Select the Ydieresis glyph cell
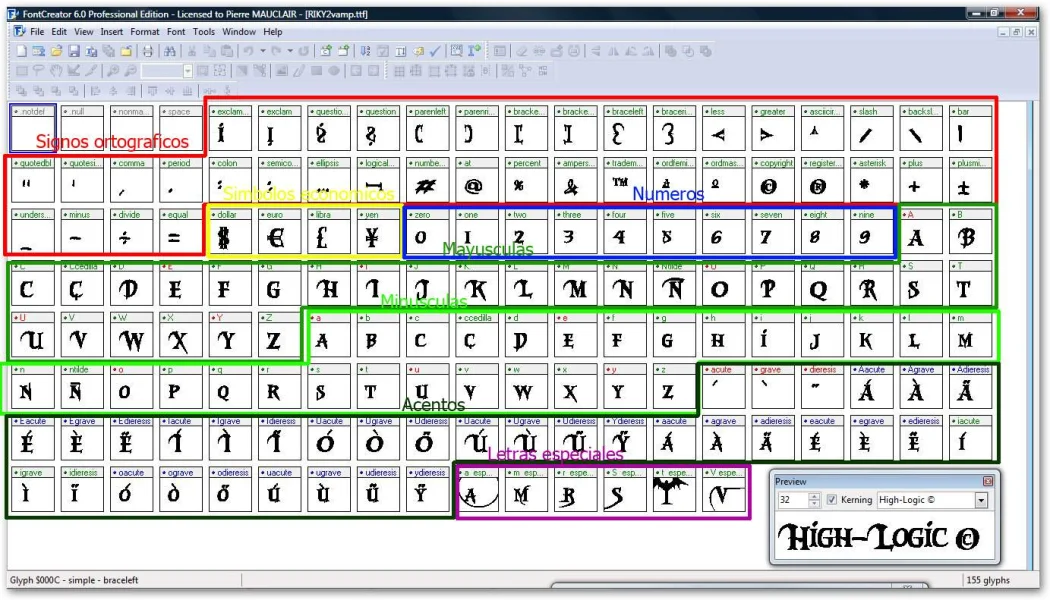Image resolution: width=1050 pixels, height=600 pixels. pyautogui.click(x=625, y=437)
